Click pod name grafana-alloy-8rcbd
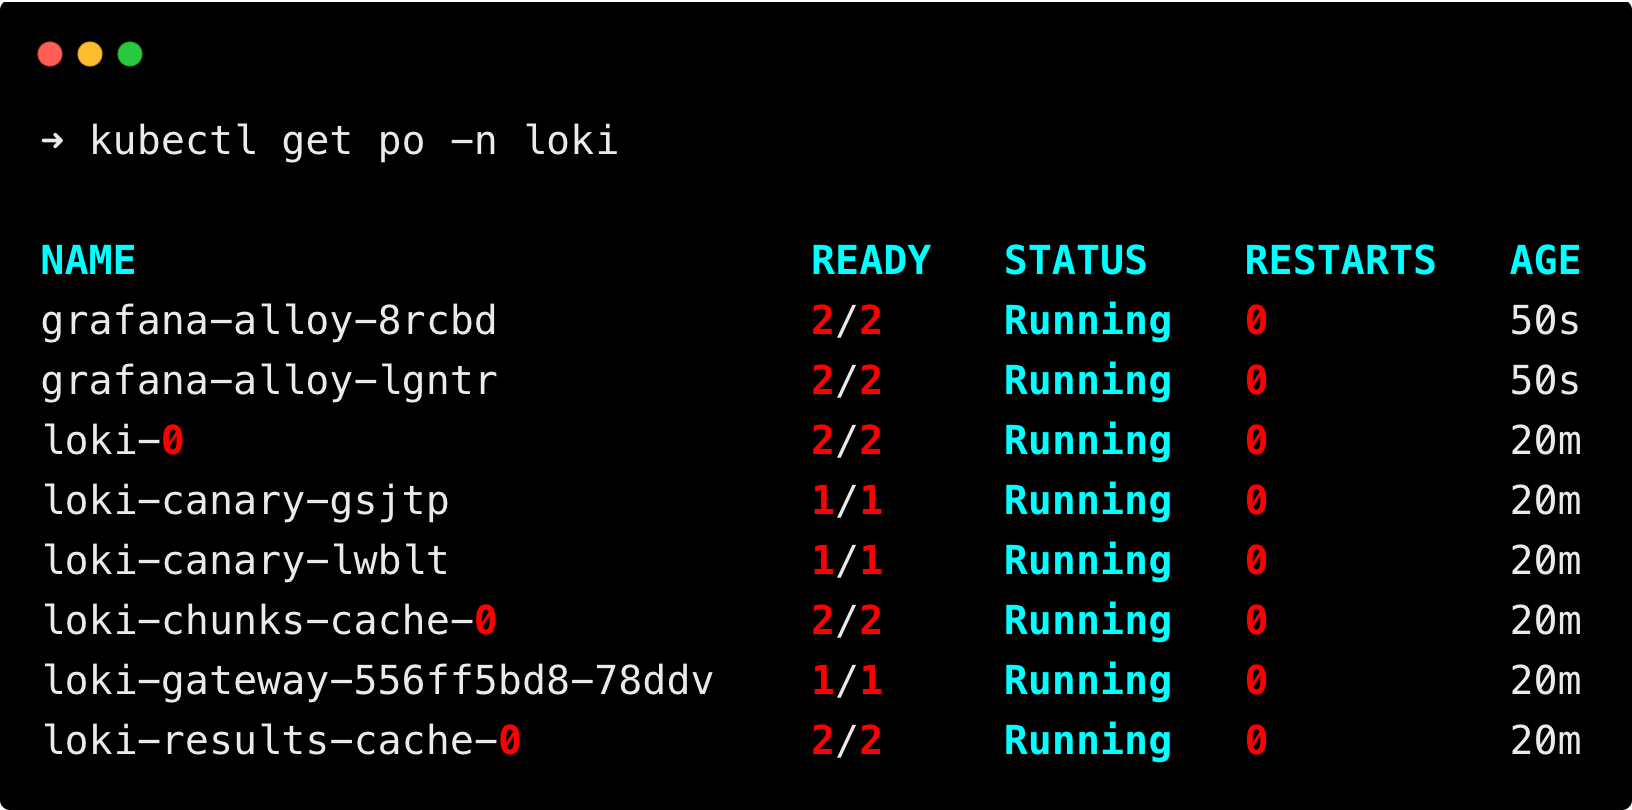The width and height of the screenshot is (1632, 810). point(269,321)
